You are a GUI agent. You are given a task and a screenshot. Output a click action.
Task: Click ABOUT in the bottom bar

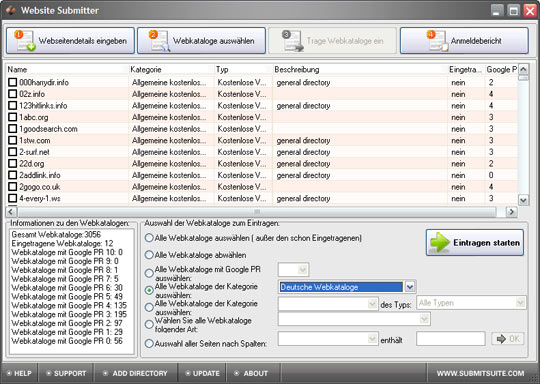252,373
